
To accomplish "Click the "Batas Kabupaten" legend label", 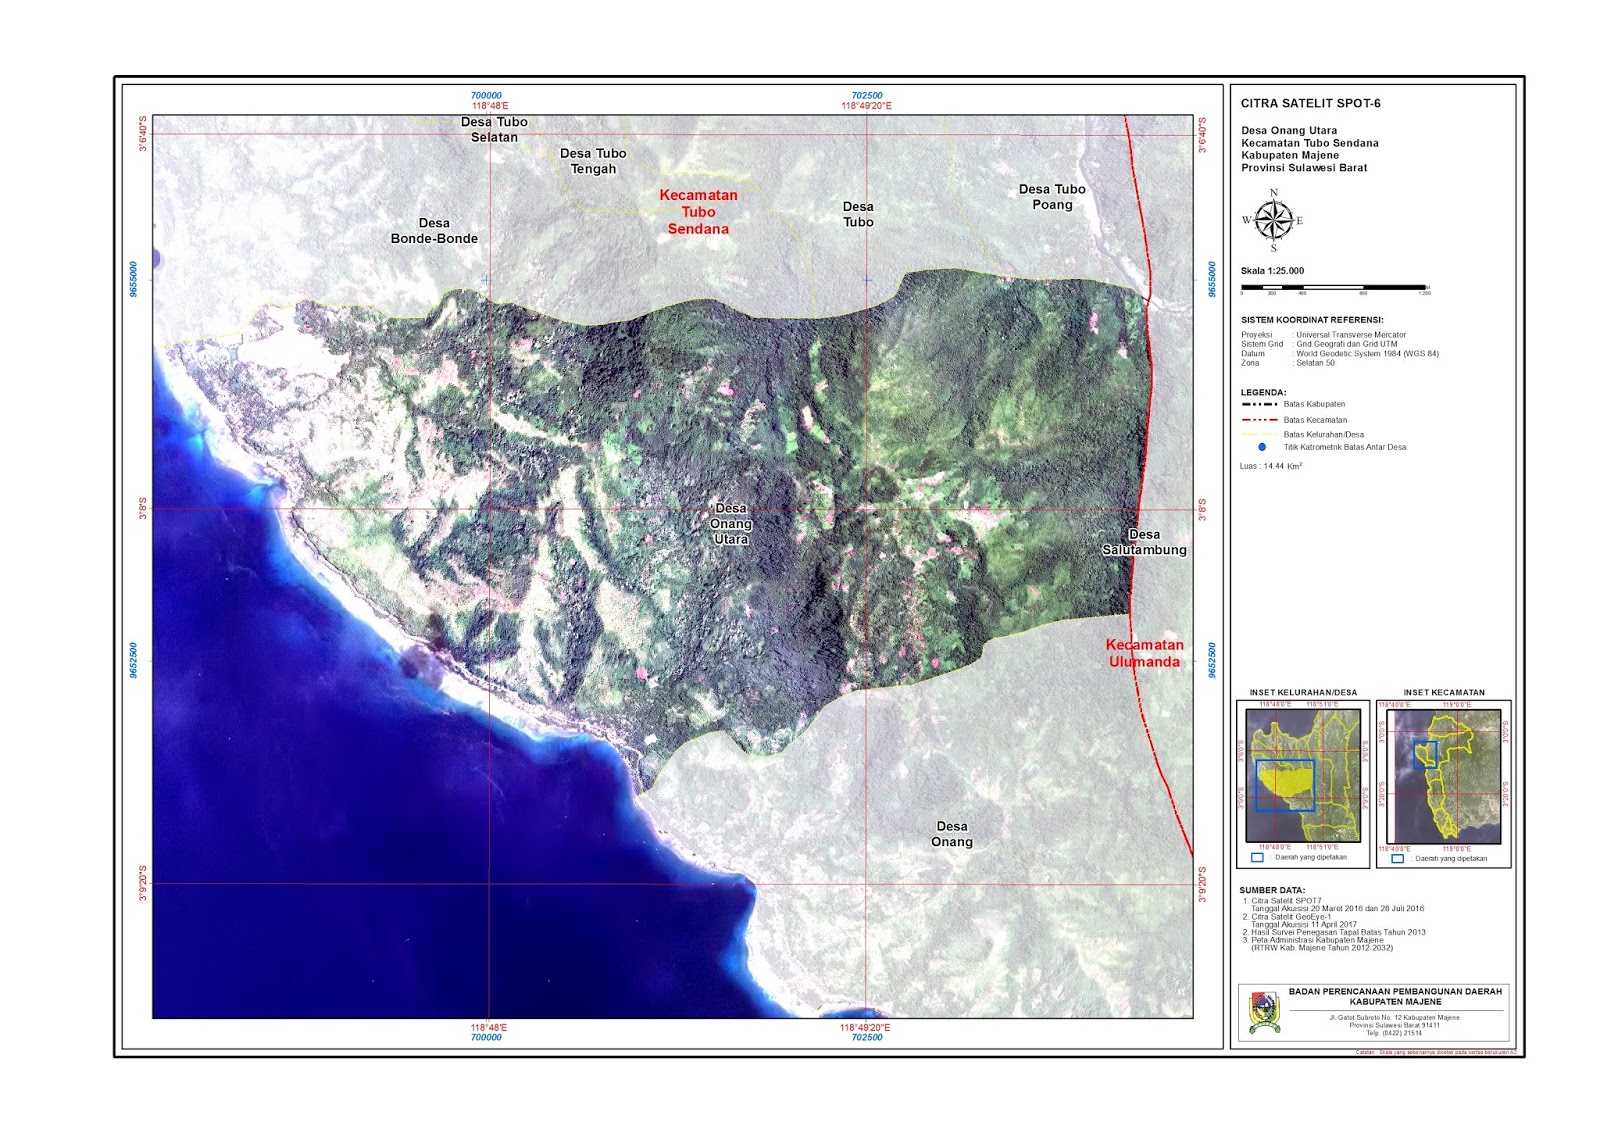I will pyautogui.click(x=1314, y=404).
